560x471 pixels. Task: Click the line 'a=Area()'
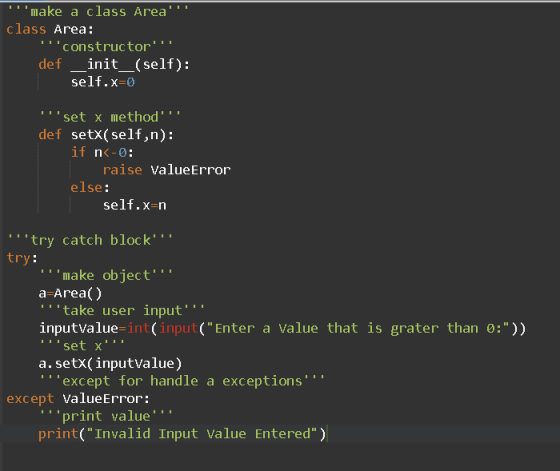pos(70,293)
